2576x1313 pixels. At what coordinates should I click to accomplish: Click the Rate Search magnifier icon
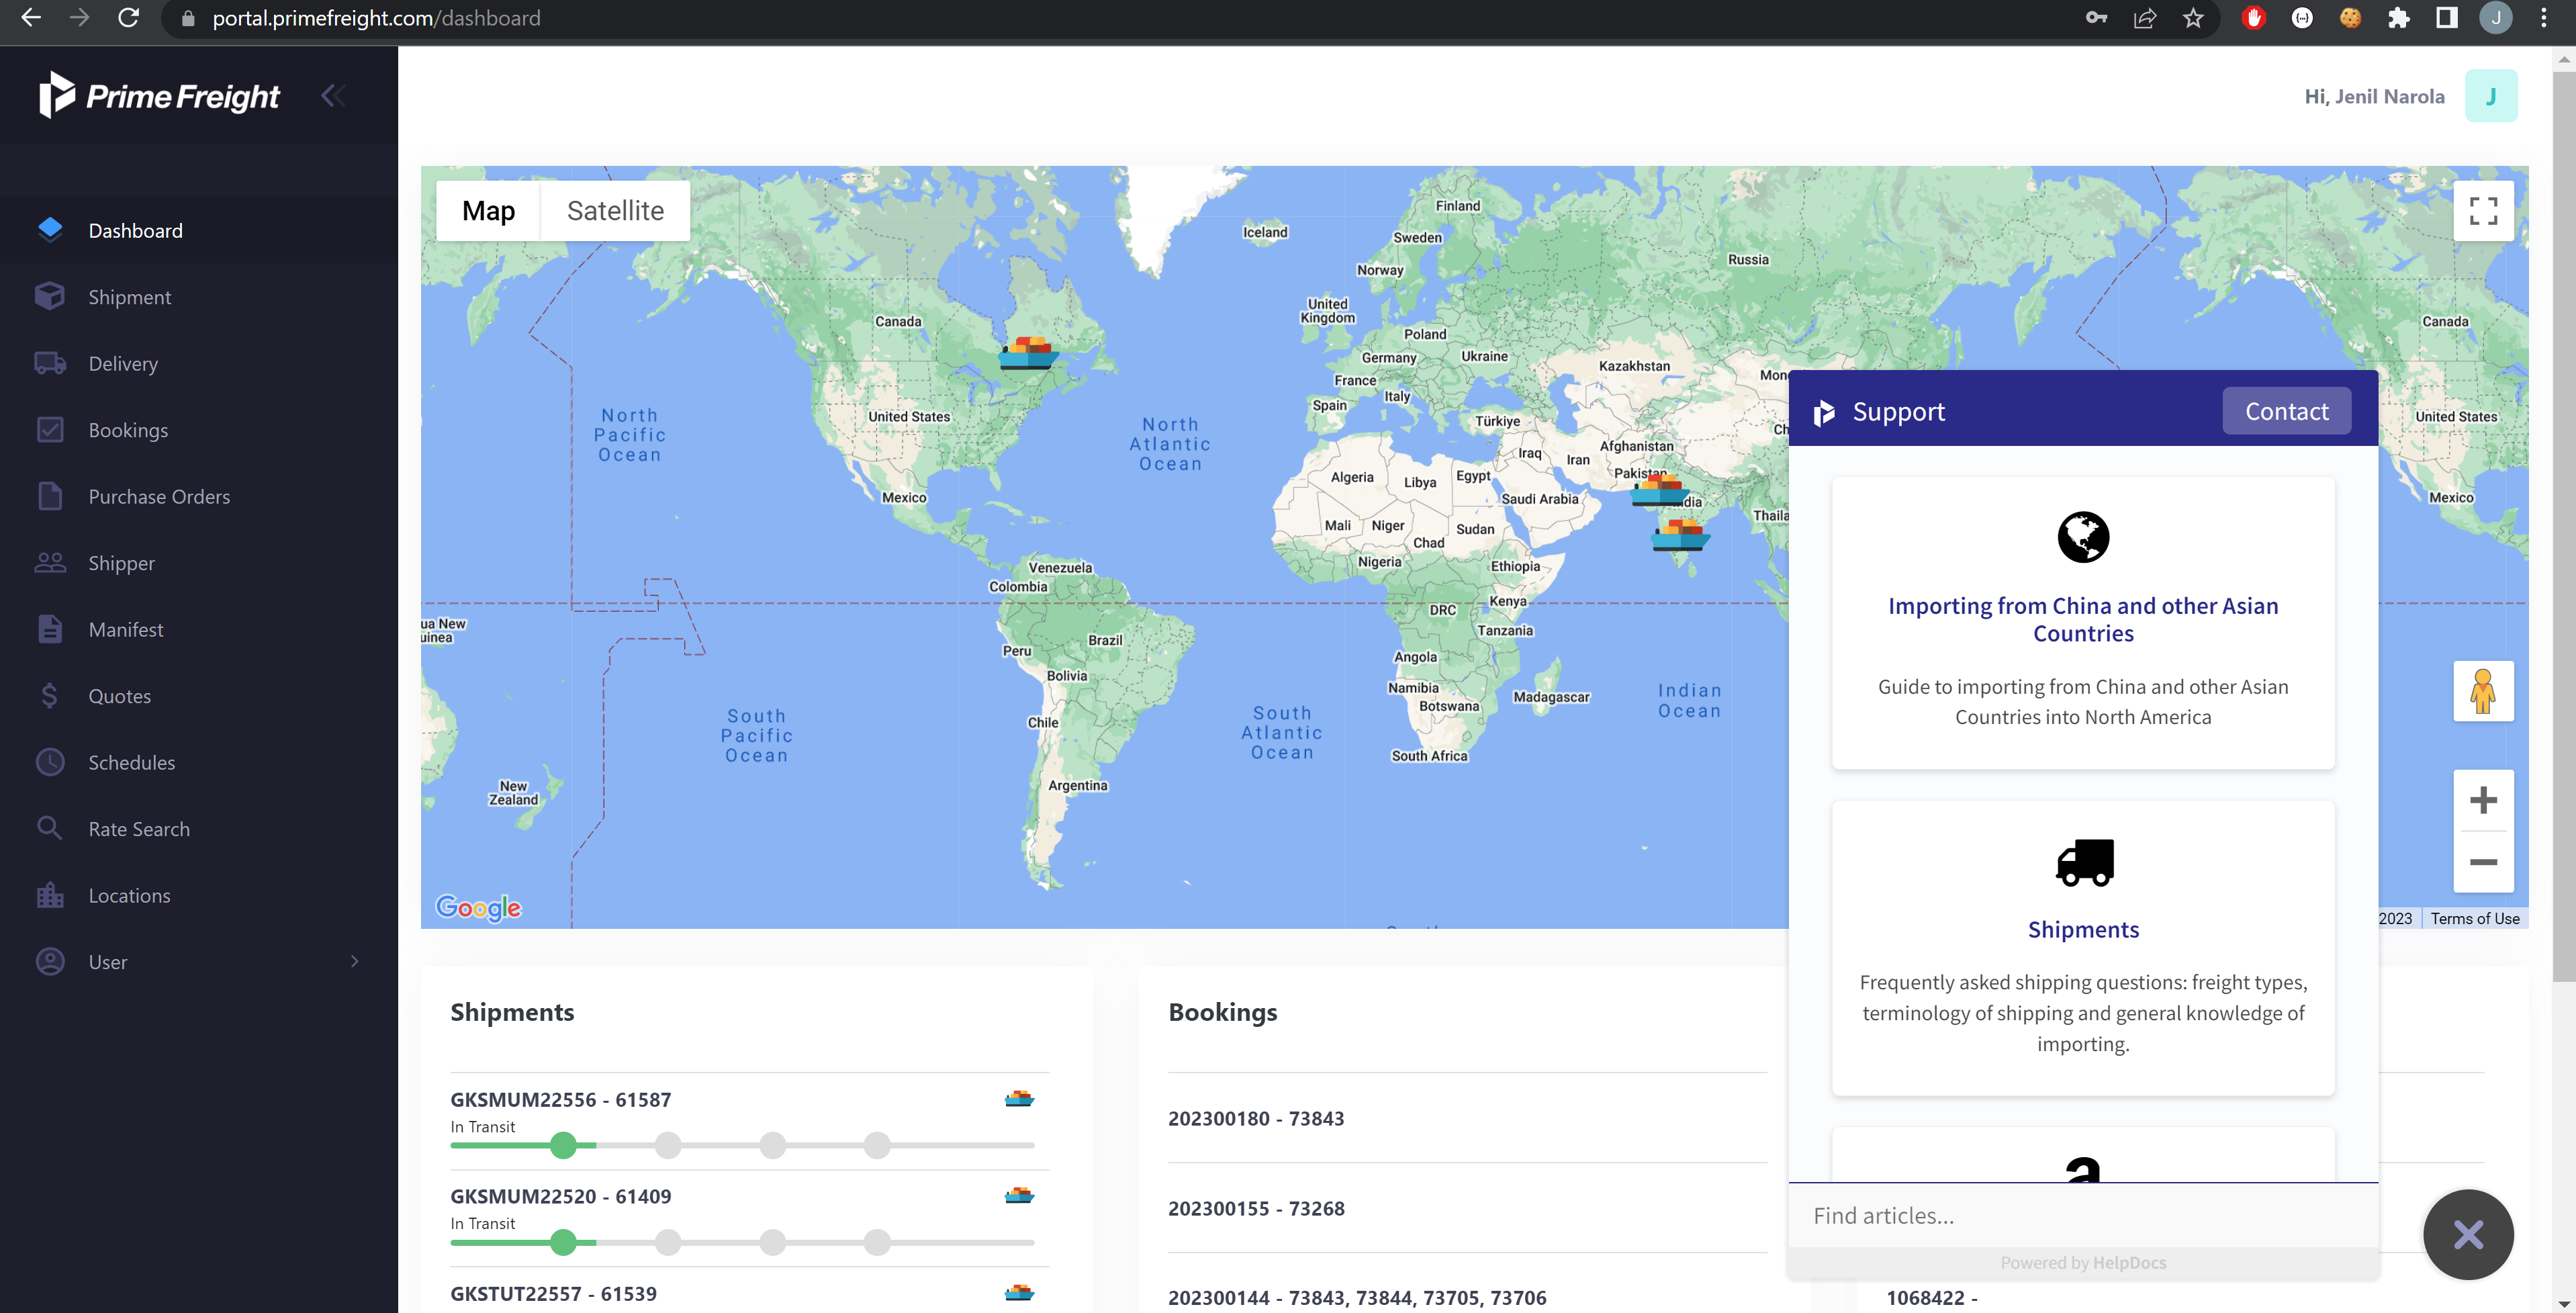click(50, 828)
